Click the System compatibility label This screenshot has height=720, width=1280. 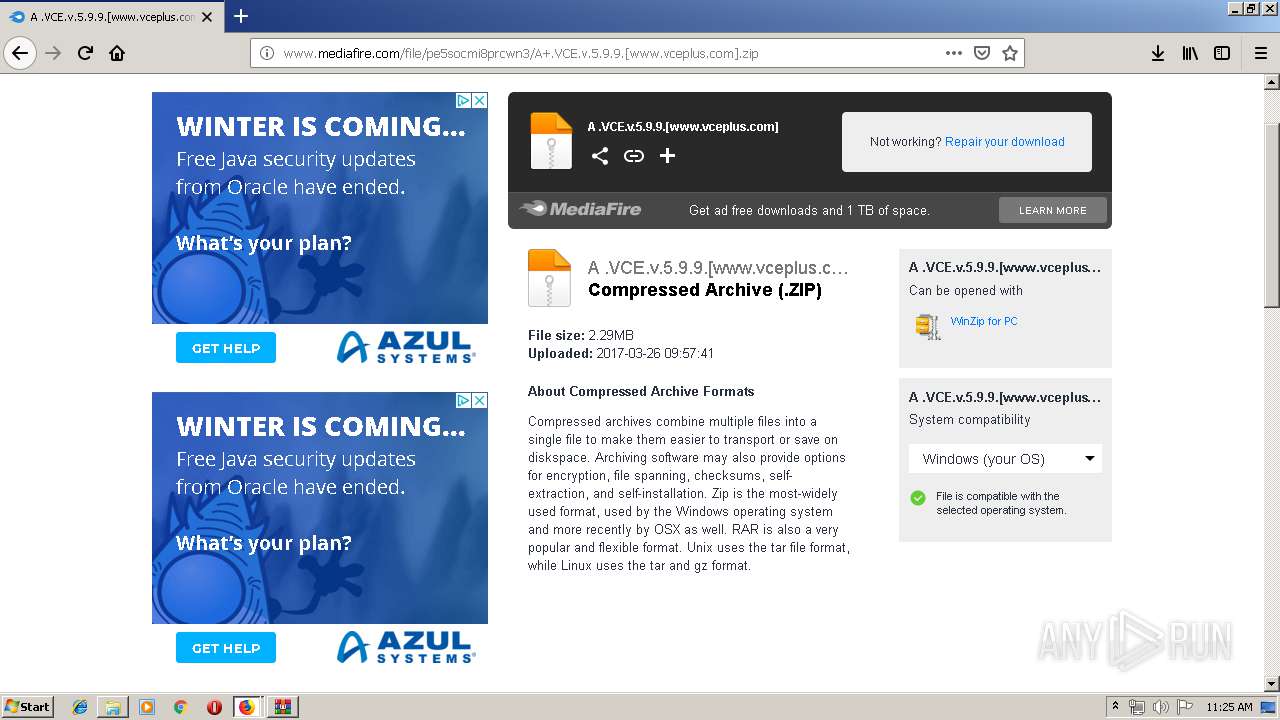click(x=969, y=420)
